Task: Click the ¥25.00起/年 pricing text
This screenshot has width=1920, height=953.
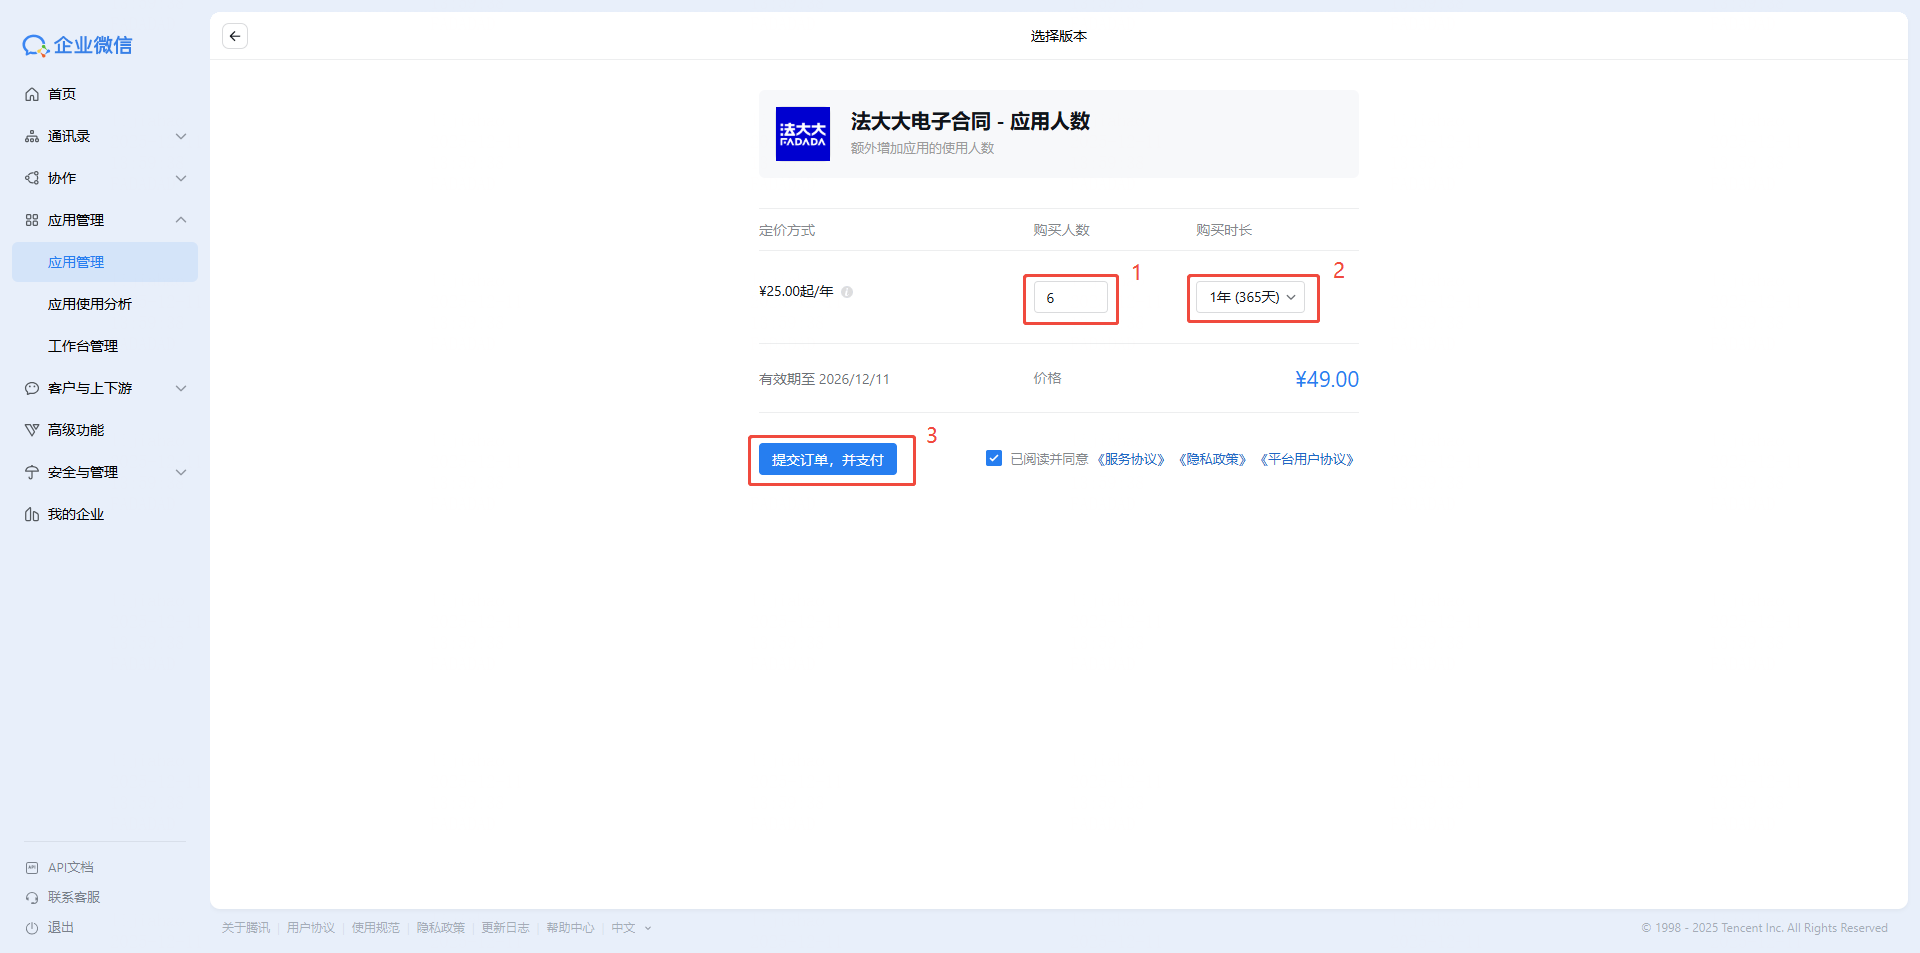Action: click(796, 291)
